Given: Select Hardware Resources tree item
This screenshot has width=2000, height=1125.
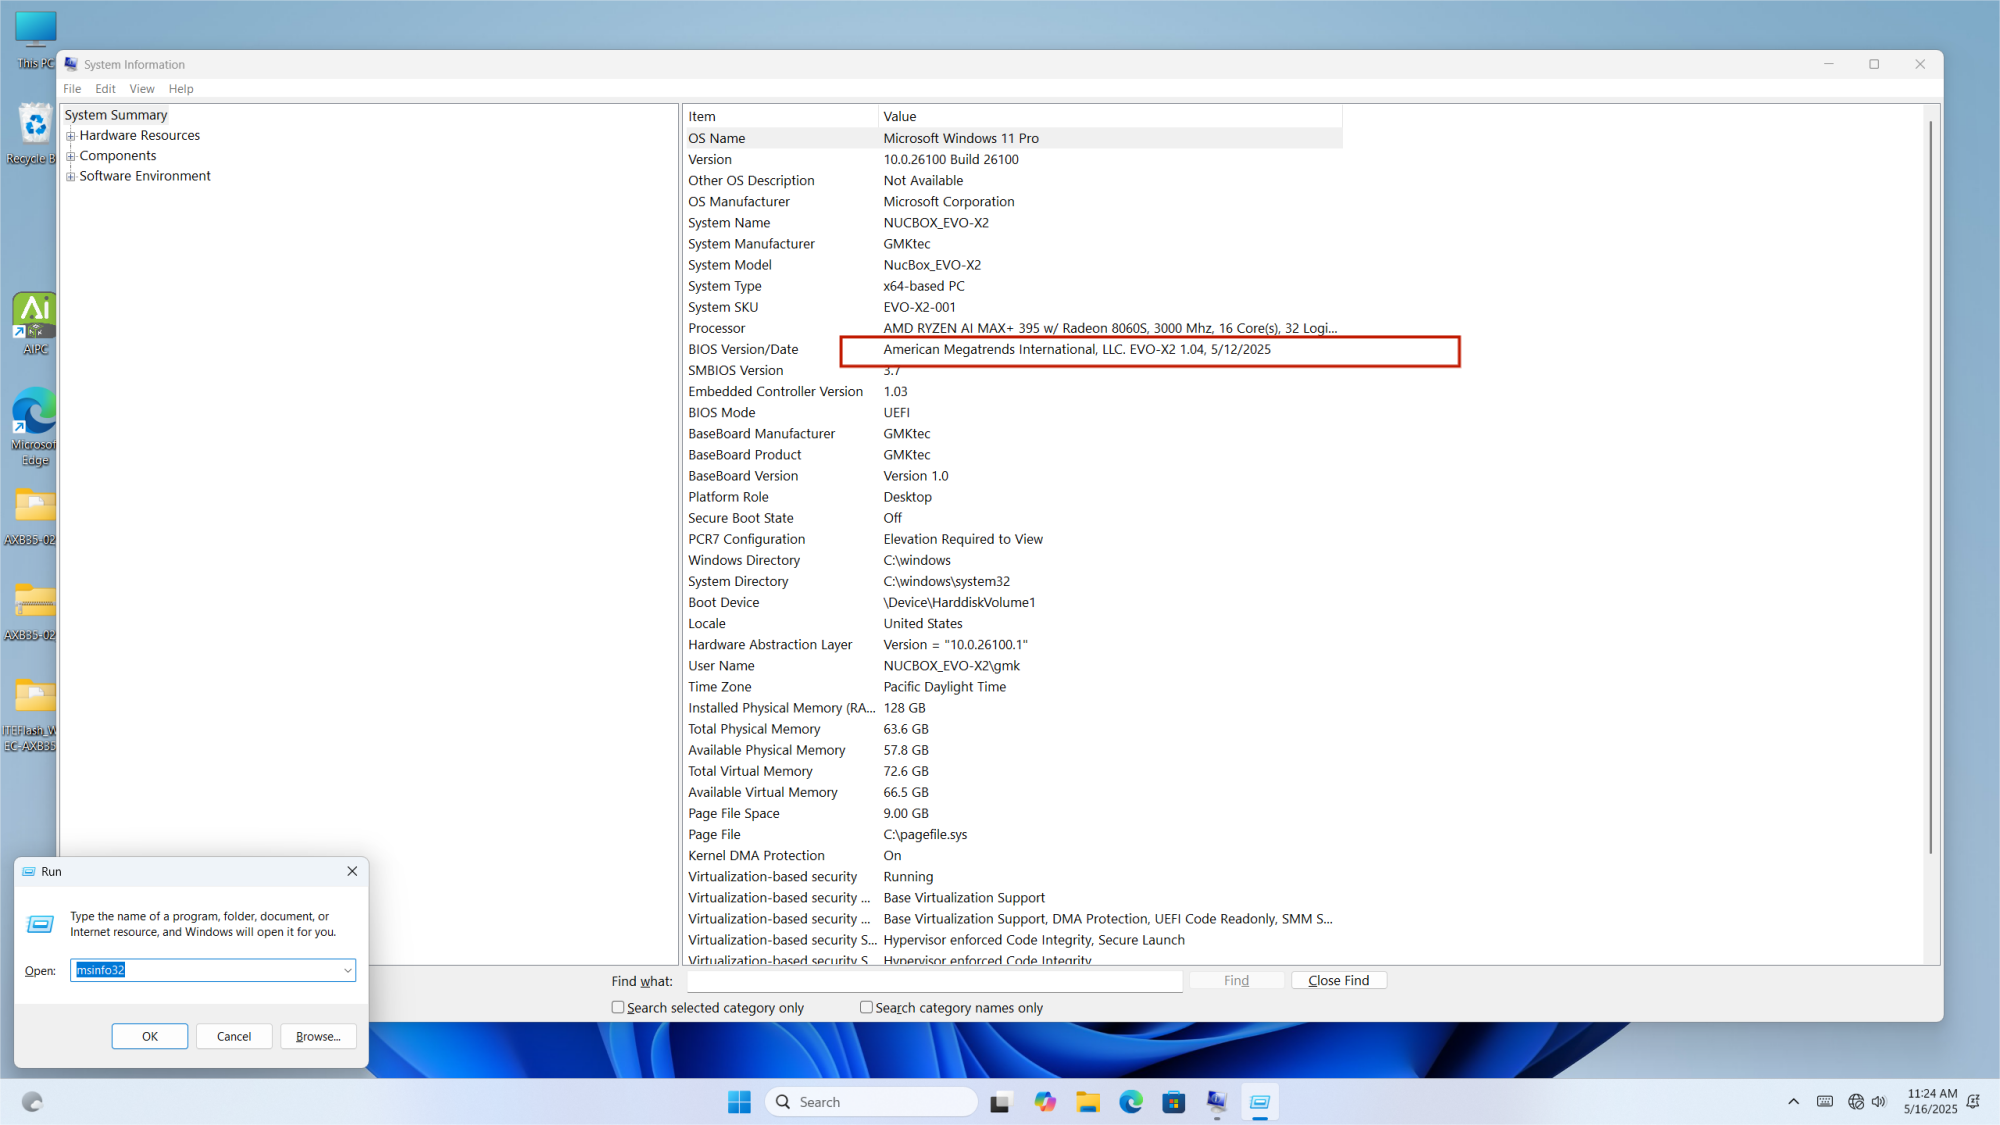Looking at the screenshot, I should point(139,135).
